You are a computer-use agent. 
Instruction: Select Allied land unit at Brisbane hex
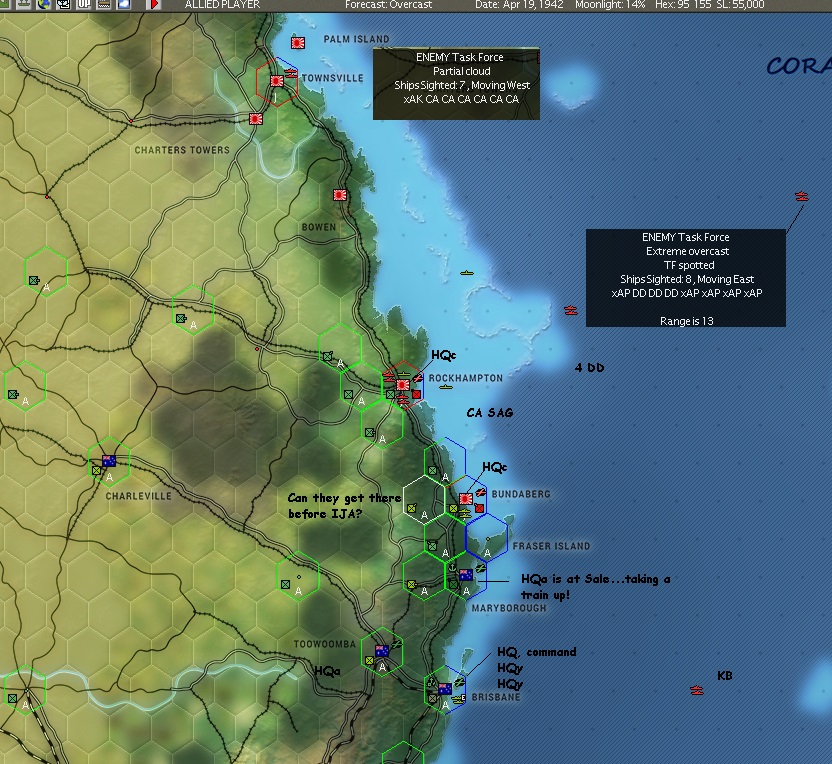[x=432, y=699]
